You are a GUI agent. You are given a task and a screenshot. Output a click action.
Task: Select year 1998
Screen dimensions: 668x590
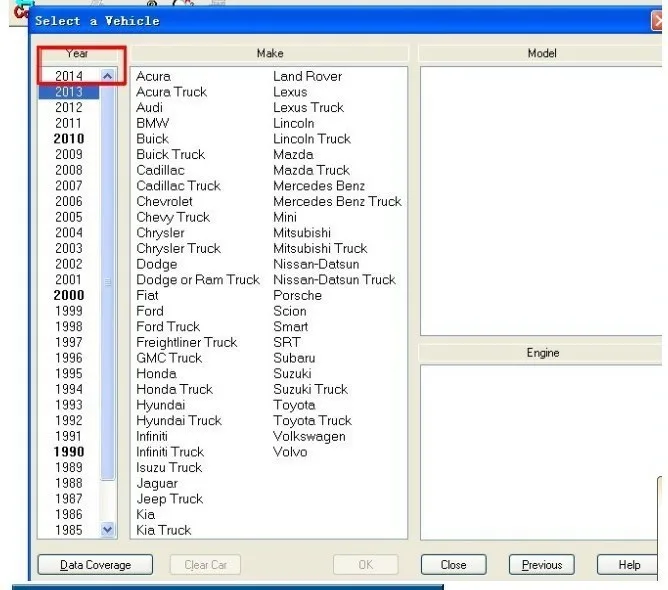(69, 326)
